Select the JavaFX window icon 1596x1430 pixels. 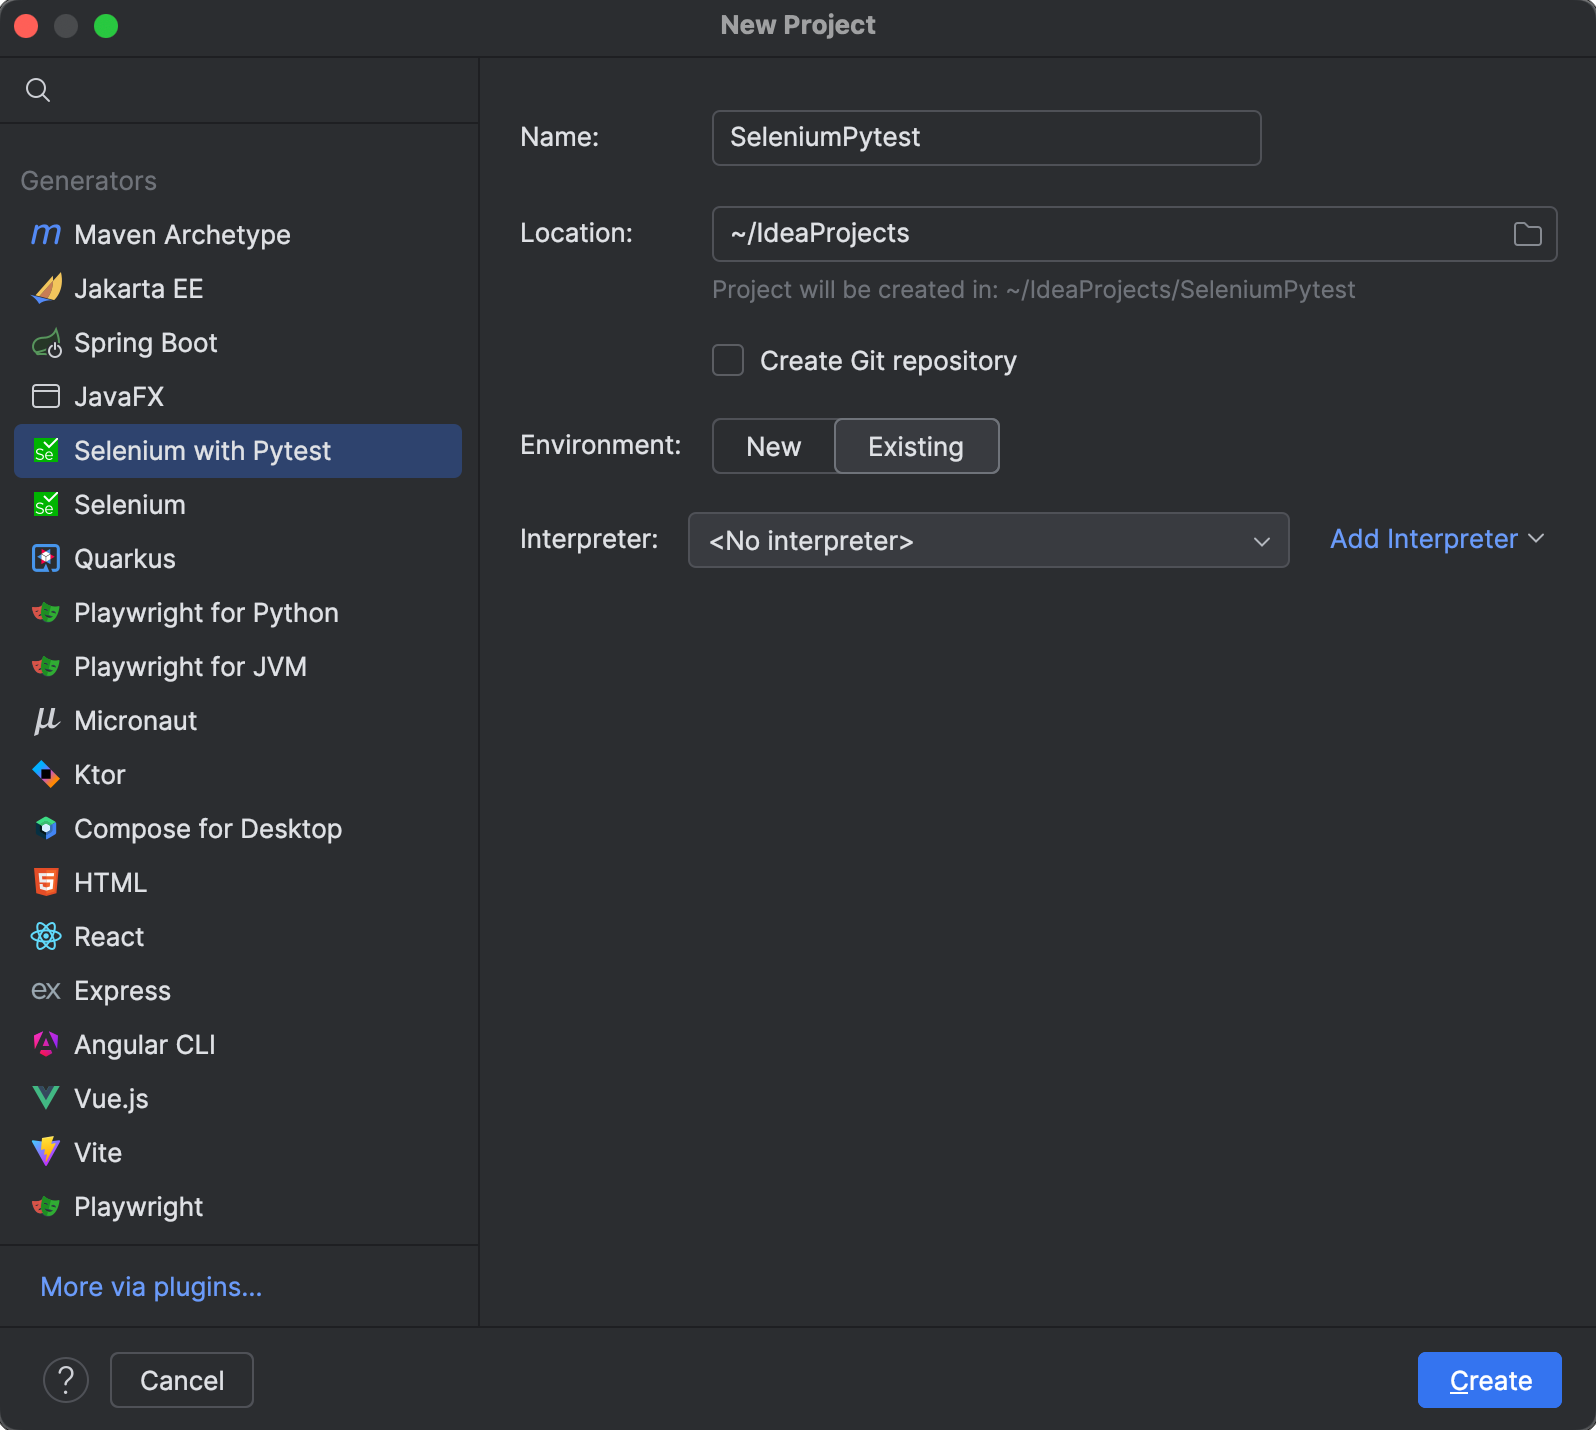tap(46, 396)
